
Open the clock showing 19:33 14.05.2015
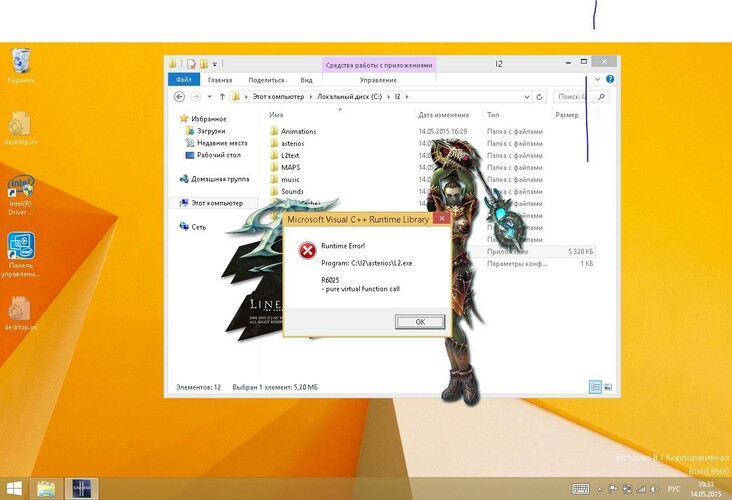[x=706, y=489]
